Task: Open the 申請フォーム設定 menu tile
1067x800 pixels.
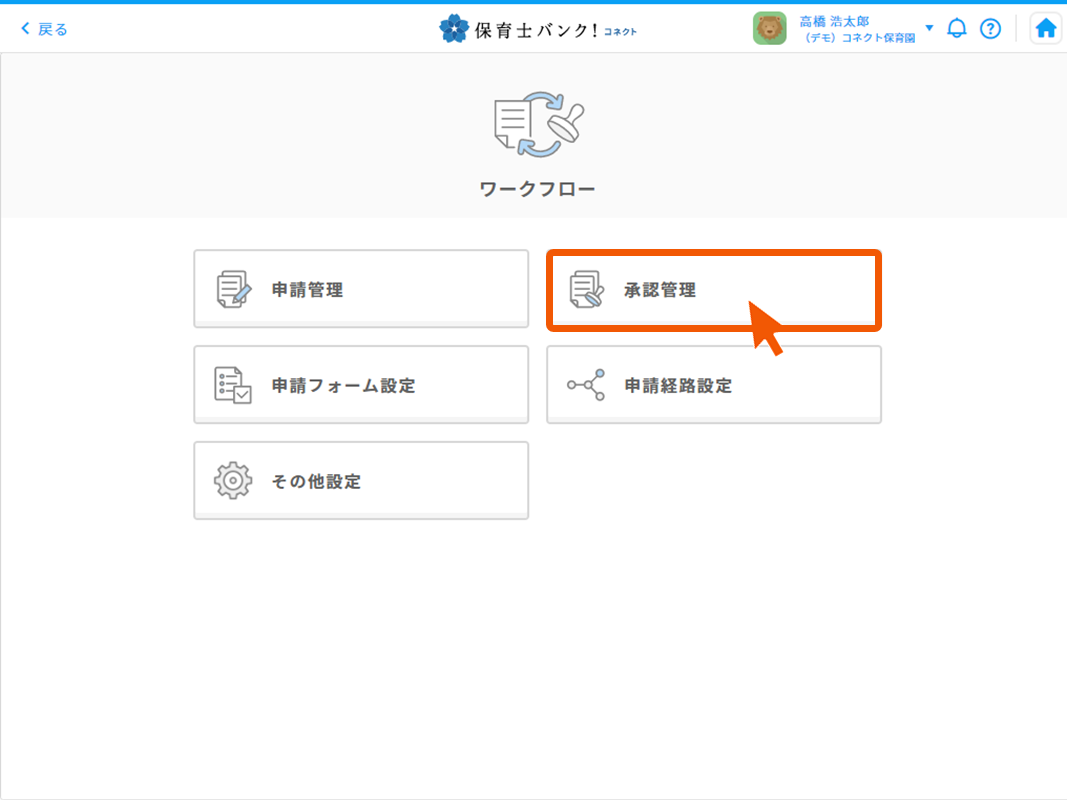Action: [361, 385]
